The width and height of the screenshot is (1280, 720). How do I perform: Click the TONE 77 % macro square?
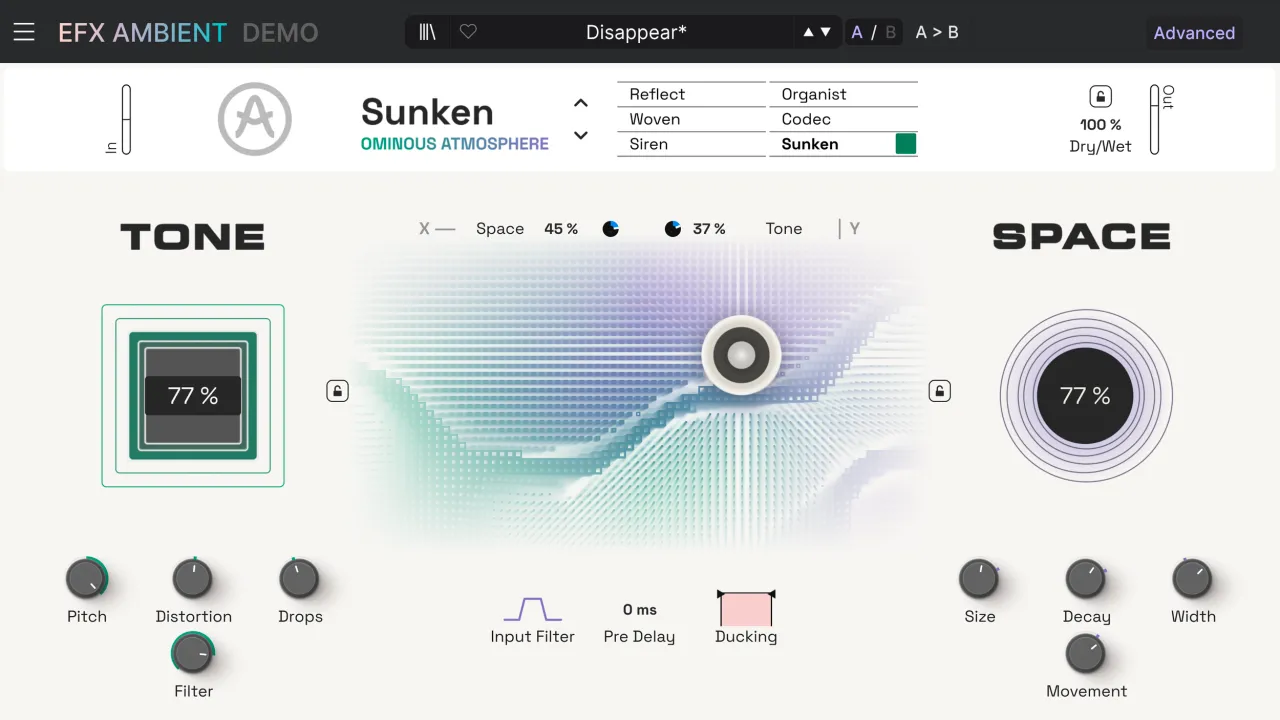(193, 396)
